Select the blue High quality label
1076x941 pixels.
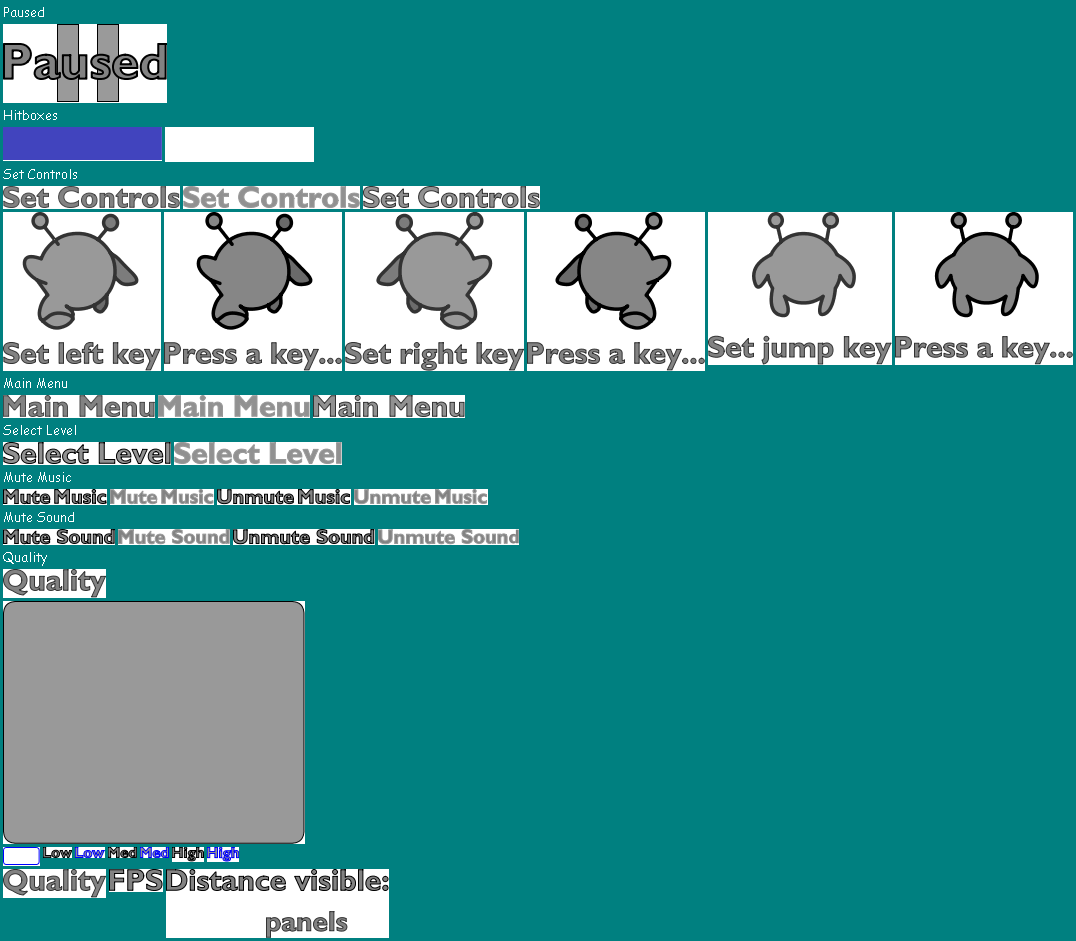223,853
